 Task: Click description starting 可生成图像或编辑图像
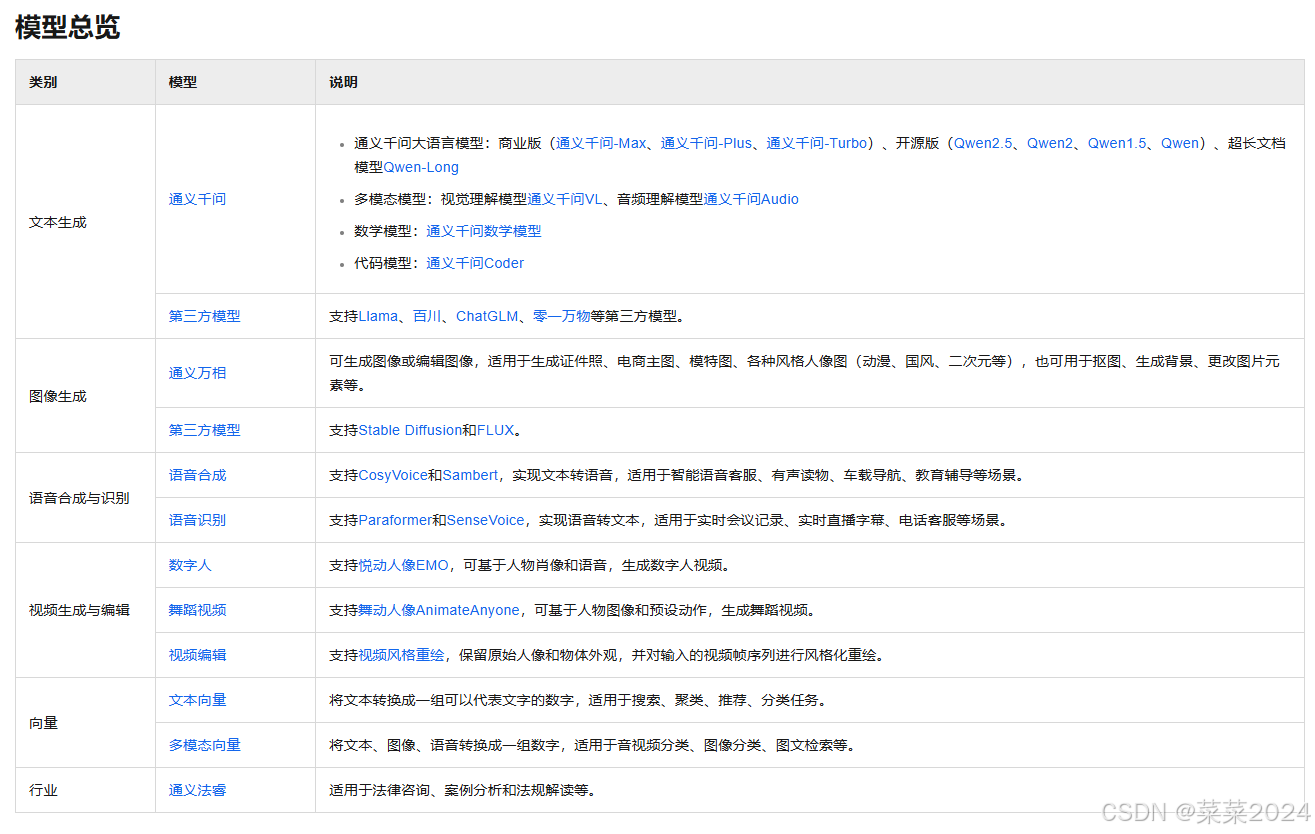[x=805, y=373]
